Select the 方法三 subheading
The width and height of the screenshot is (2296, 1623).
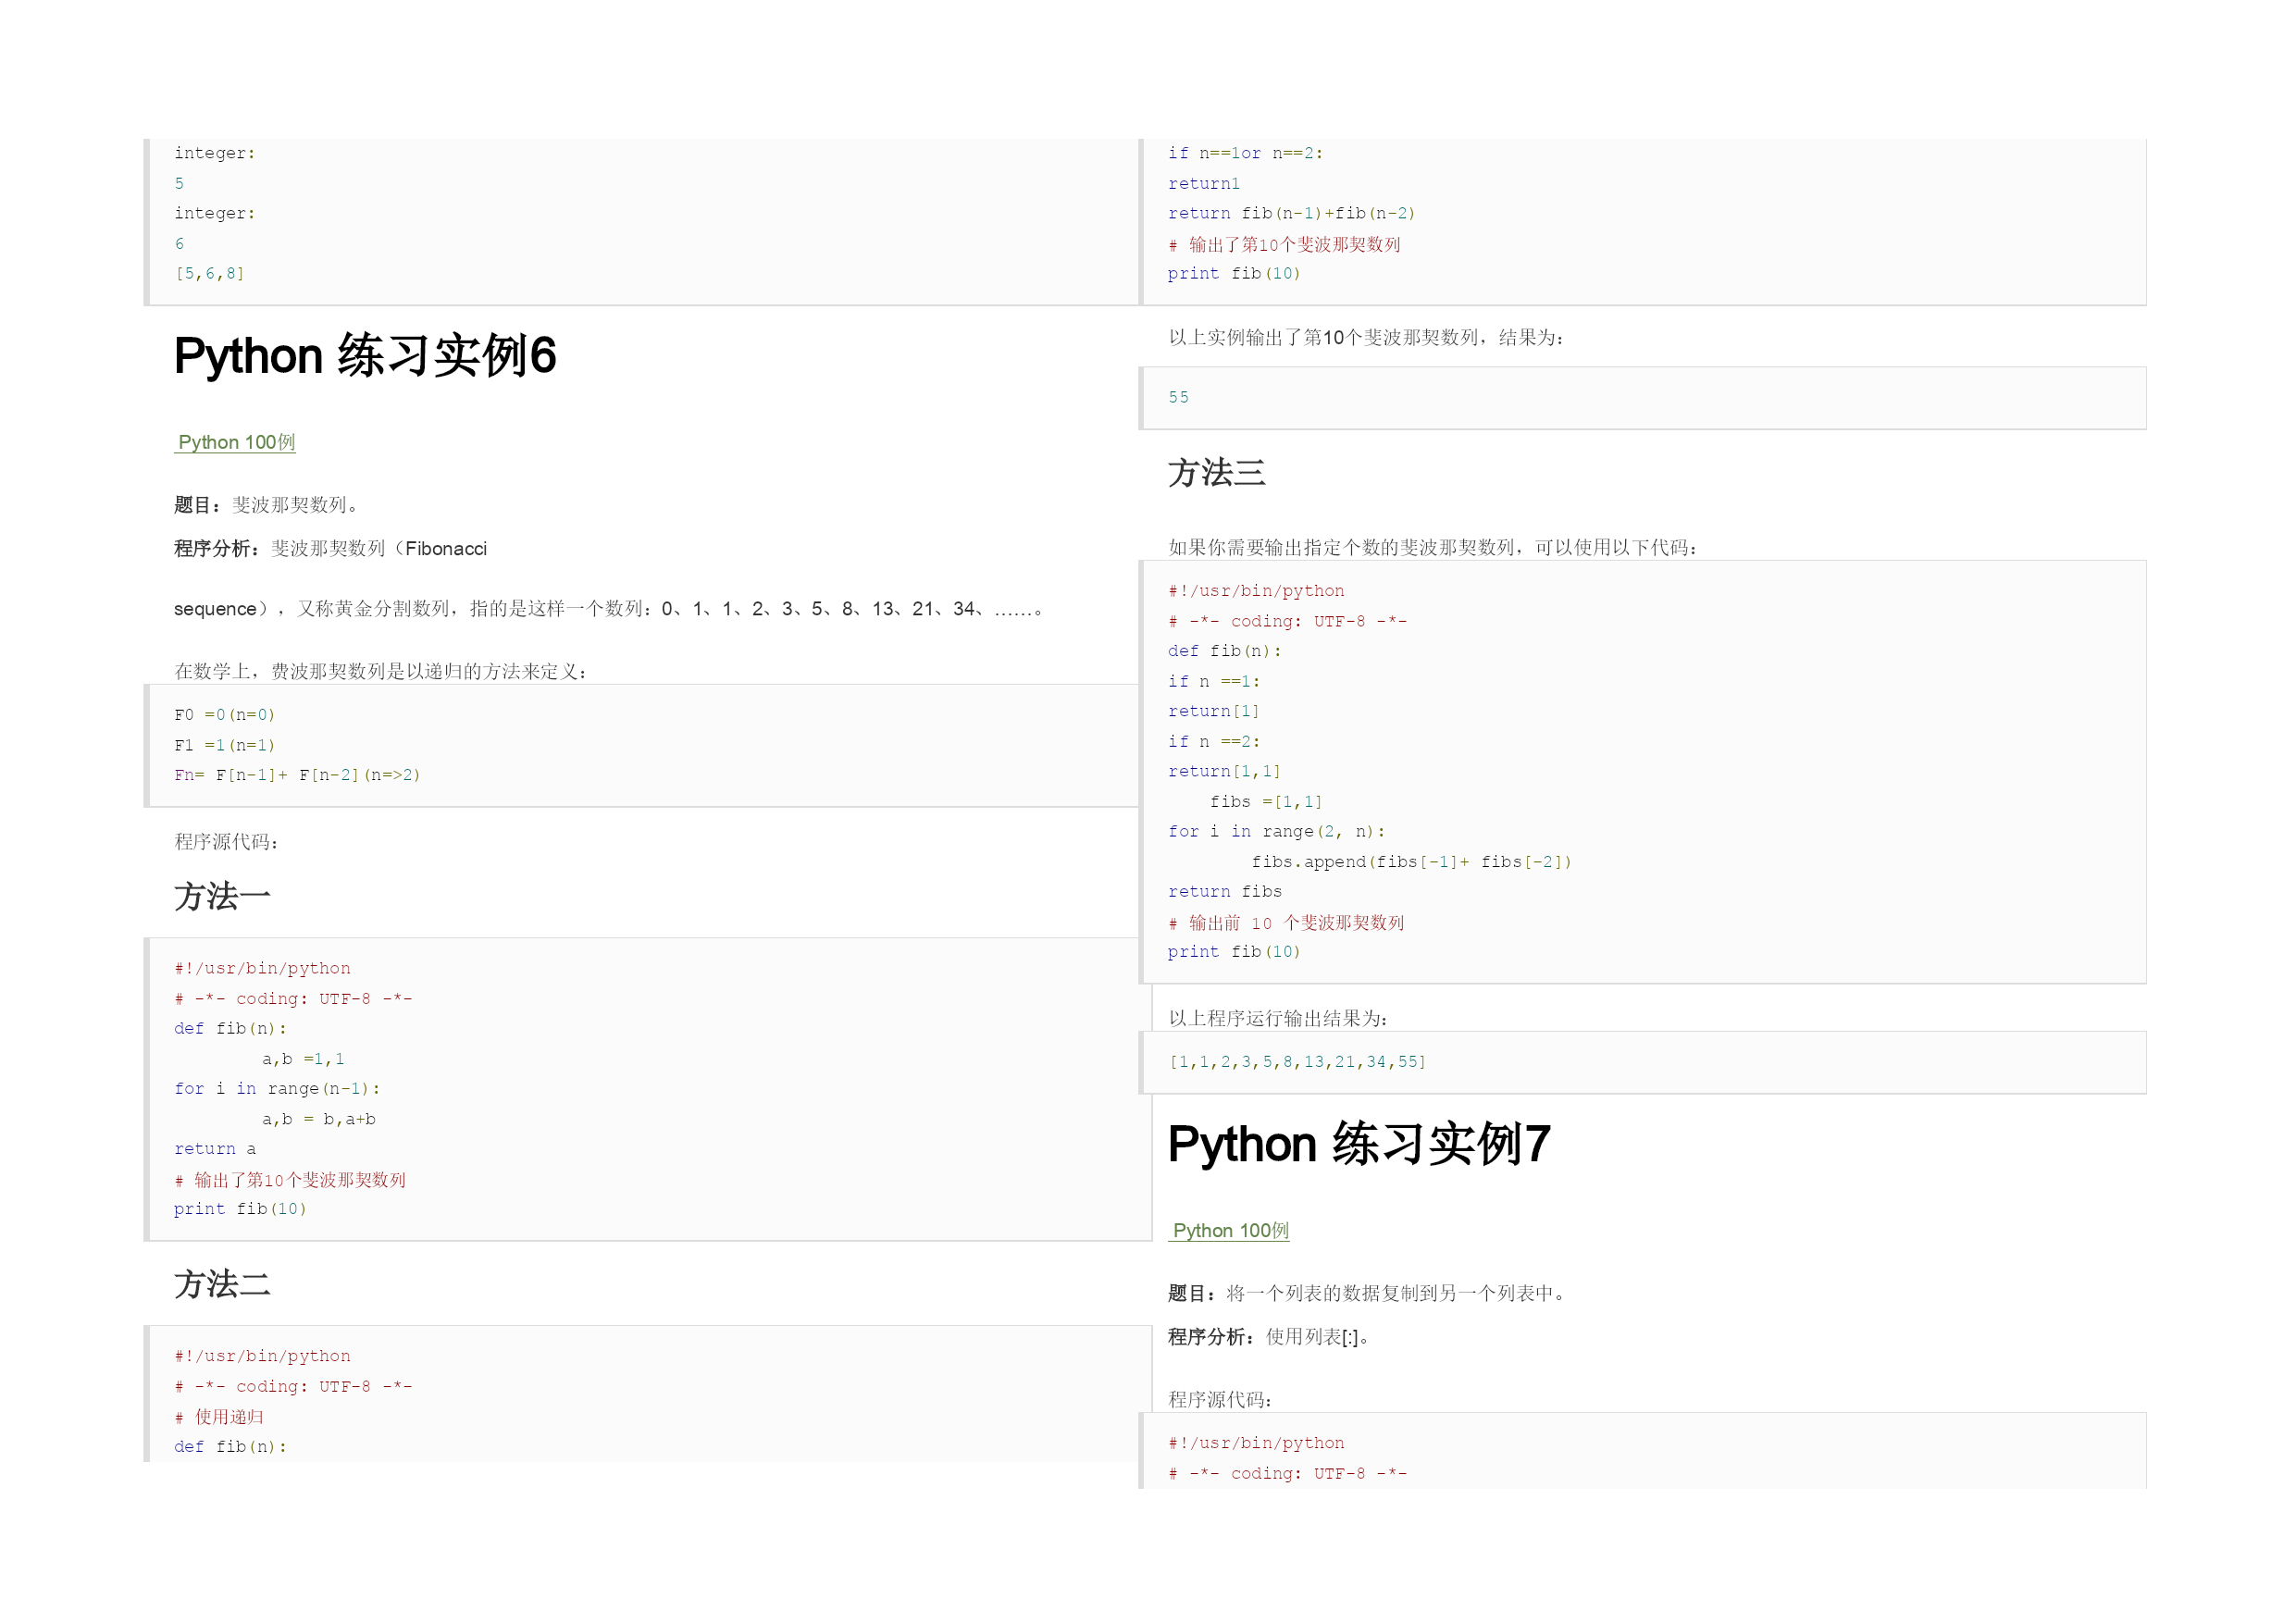point(1217,472)
